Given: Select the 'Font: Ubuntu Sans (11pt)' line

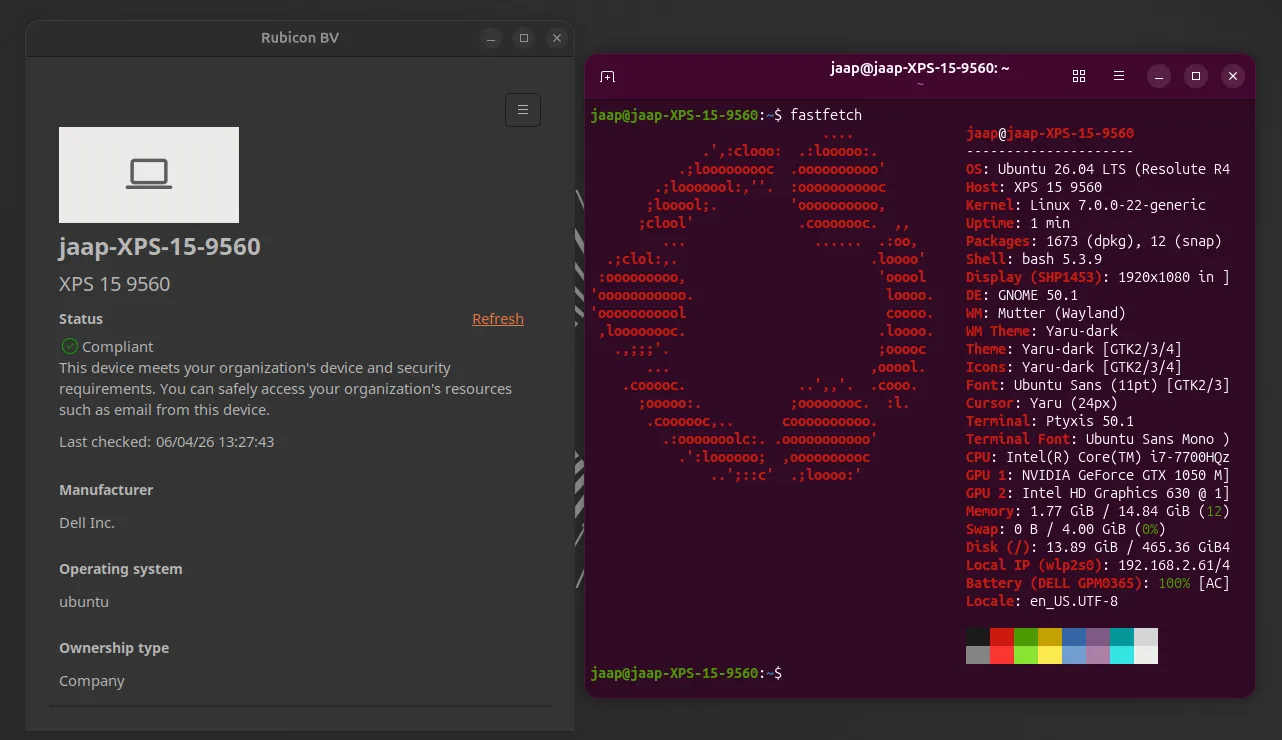Looking at the screenshot, I should pos(1098,385).
